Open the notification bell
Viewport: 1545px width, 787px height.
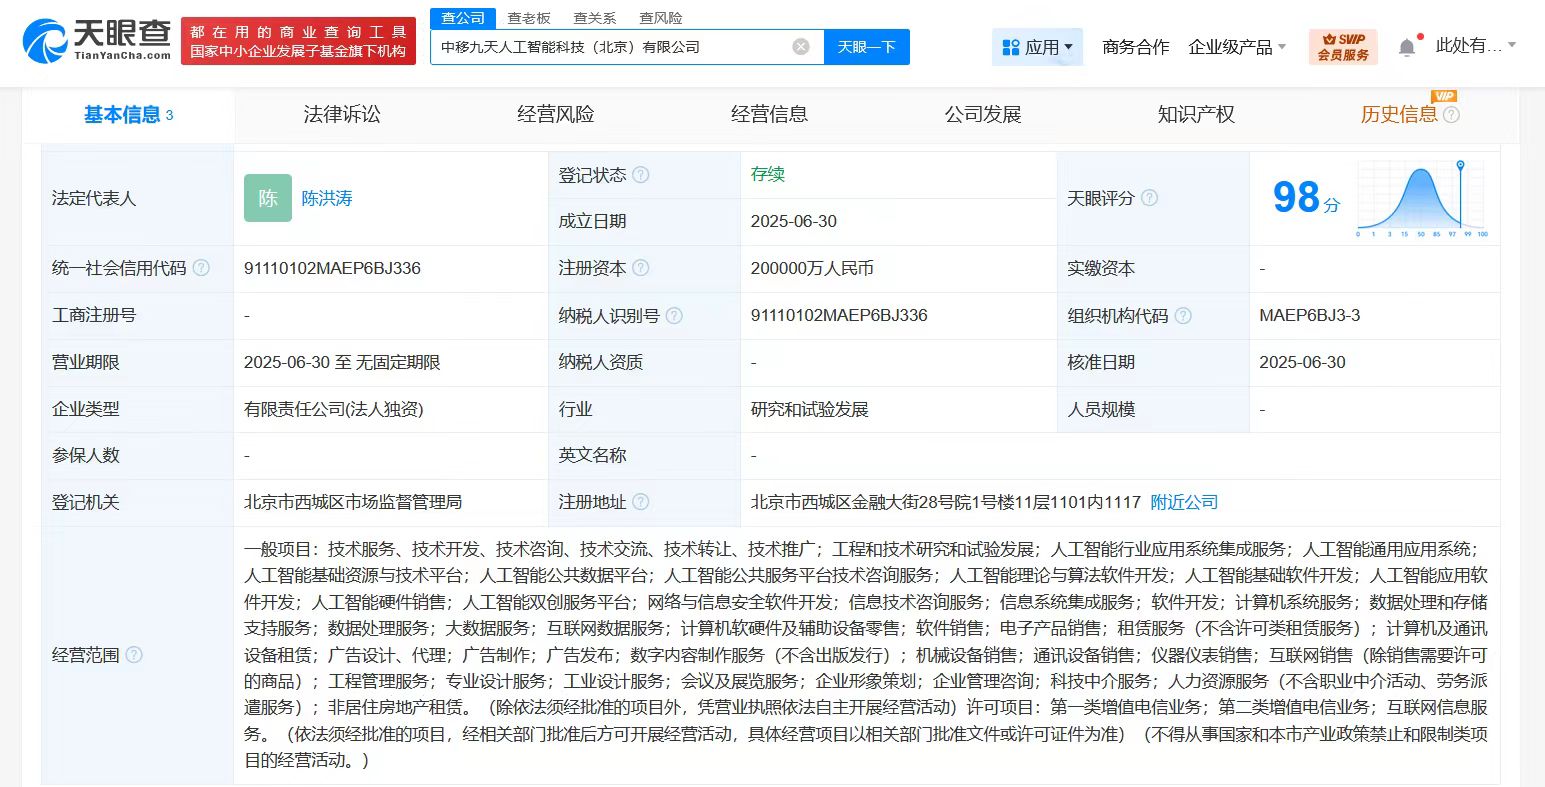click(x=1407, y=47)
